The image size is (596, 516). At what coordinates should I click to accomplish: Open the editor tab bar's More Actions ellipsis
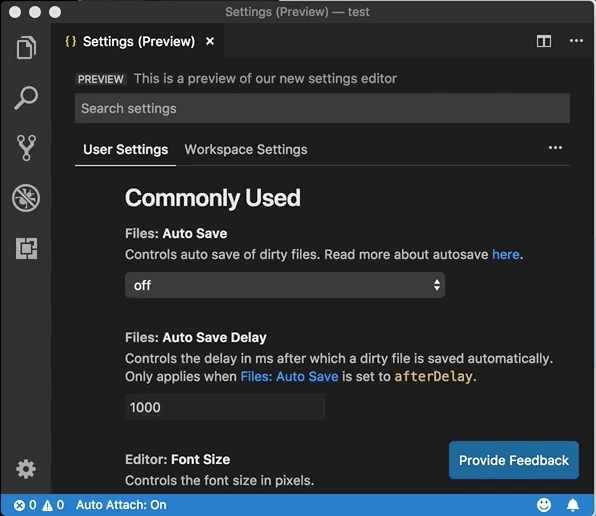coord(576,41)
